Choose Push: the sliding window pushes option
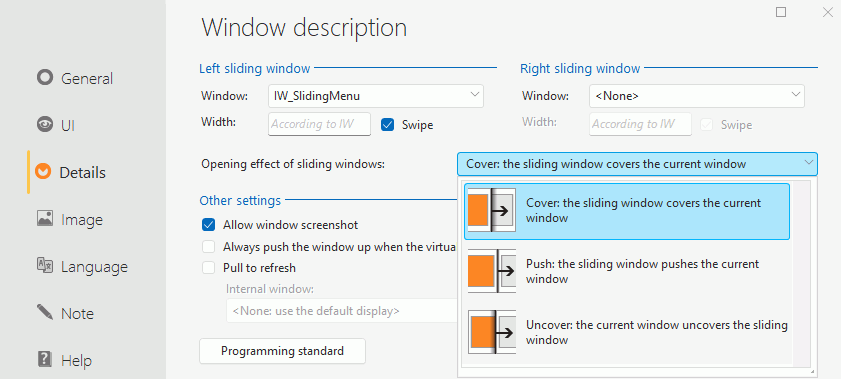 627,271
